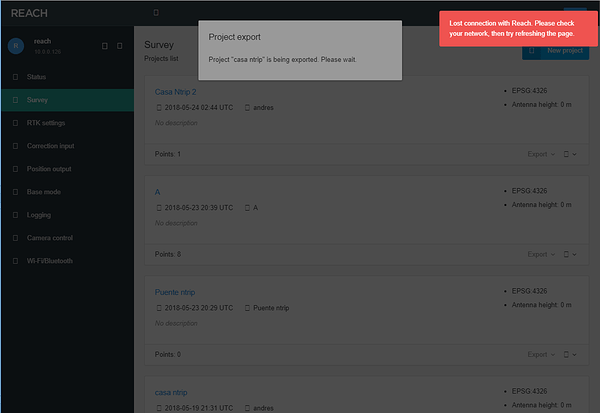Viewport: 600px width, 413px height.
Task: Click the Correction input sidebar icon
Action: pos(15,146)
